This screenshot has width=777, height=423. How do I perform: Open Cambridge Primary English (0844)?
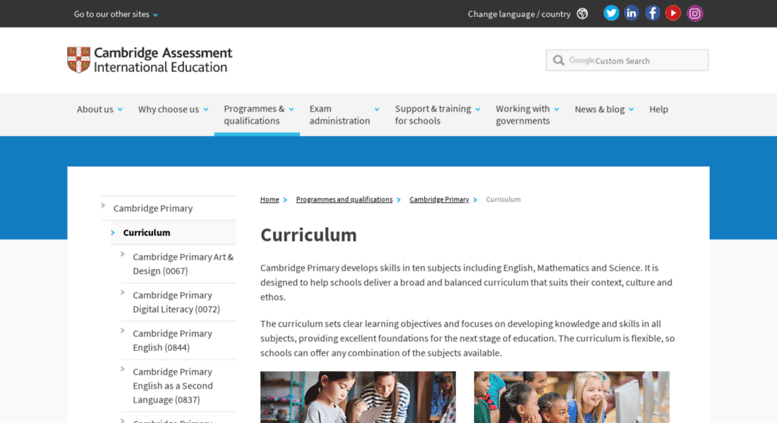(x=172, y=340)
